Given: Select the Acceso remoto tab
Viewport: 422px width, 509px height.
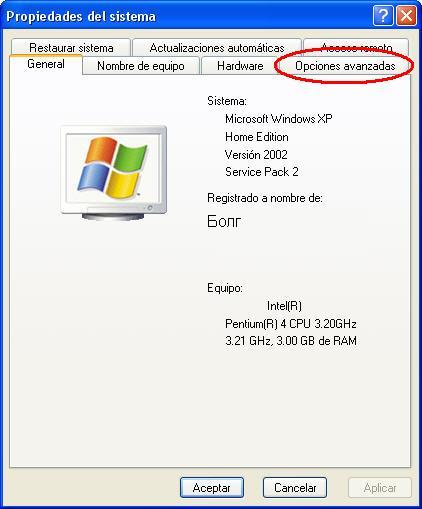Looking at the screenshot, I should tap(356, 47).
